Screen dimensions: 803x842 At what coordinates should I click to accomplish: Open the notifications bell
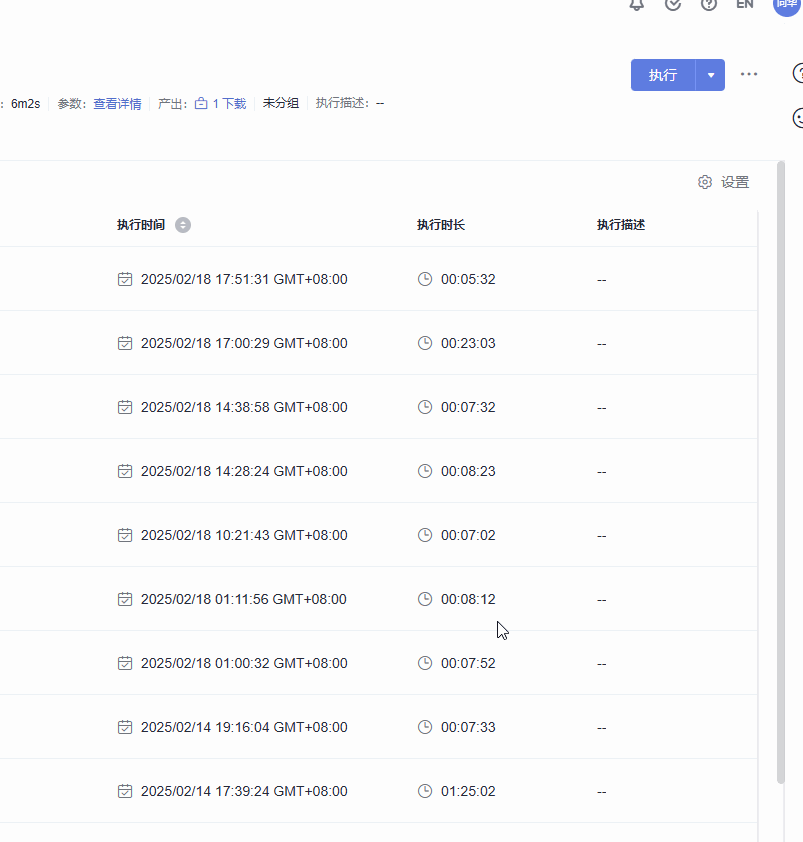[x=637, y=4]
